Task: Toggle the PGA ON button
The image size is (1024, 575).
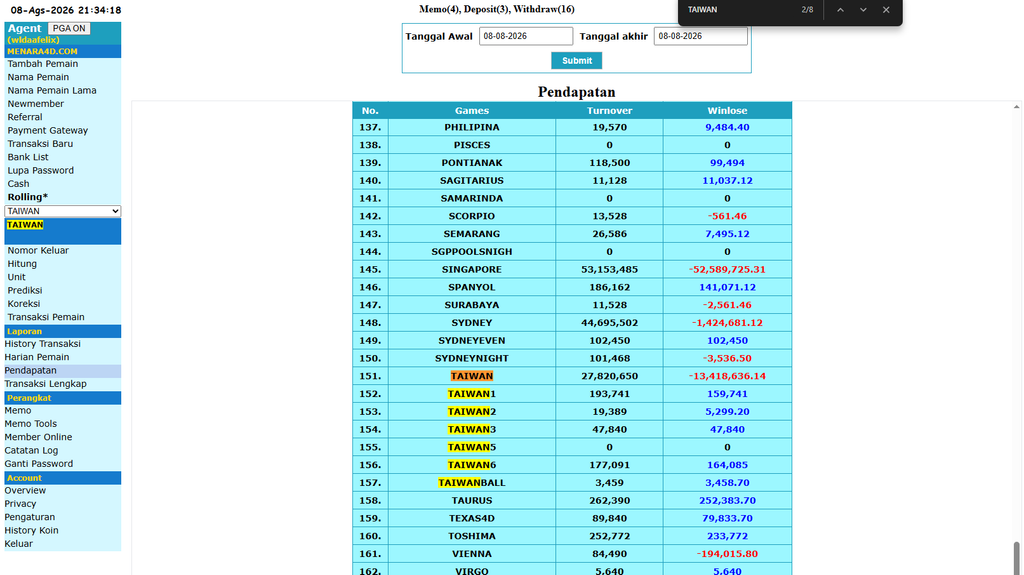Action: [69, 29]
